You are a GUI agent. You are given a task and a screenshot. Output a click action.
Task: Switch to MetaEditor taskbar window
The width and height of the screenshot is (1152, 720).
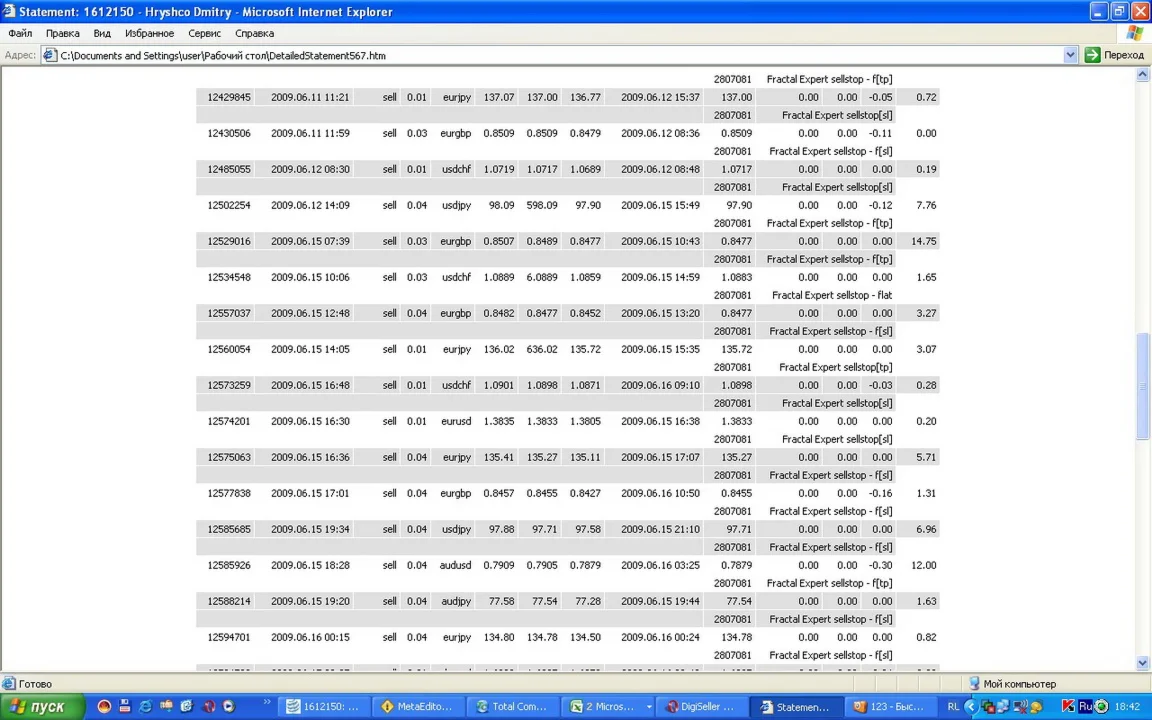[x=418, y=707]
